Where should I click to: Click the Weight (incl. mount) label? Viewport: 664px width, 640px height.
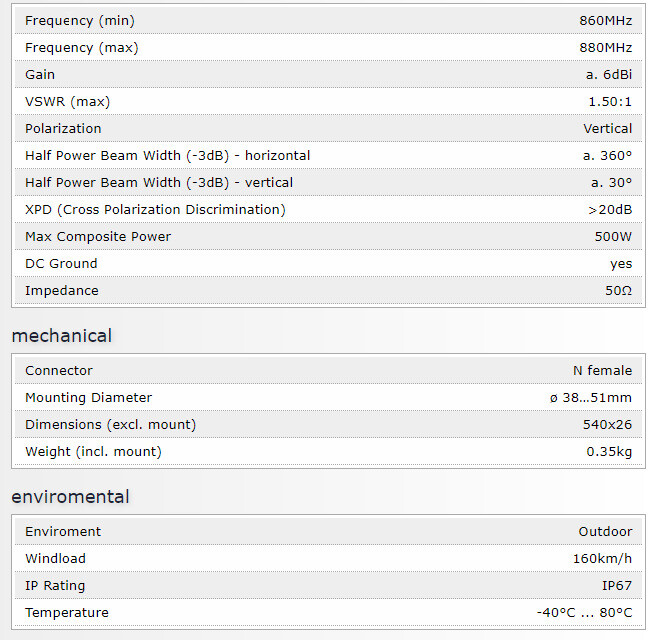tap(93, 451)
